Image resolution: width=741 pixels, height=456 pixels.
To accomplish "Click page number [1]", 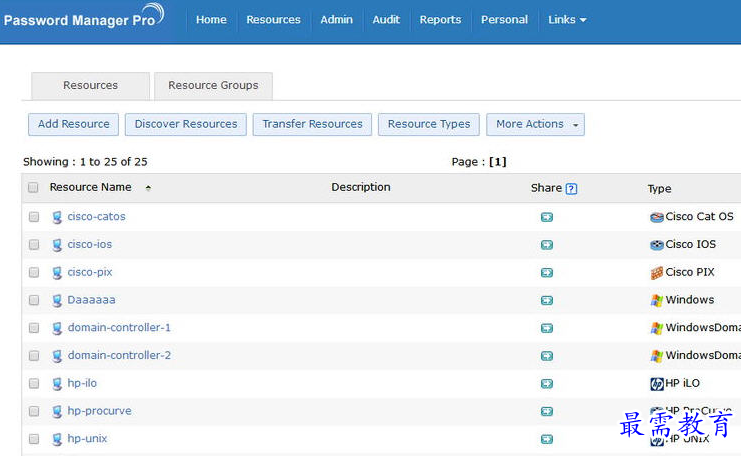I will pyautogui.click(x=498, y=162).
